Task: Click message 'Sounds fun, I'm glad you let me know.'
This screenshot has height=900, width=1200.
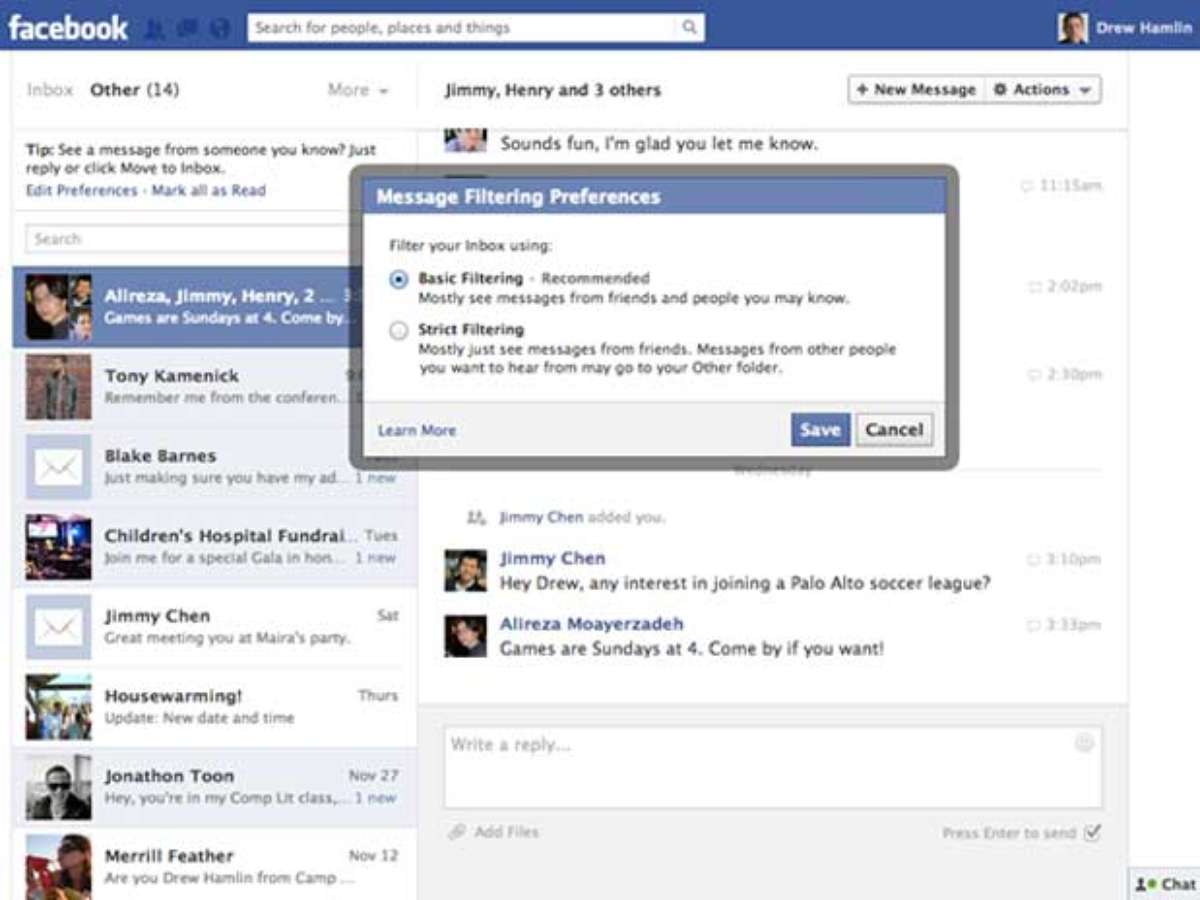Action: click(x=659, y=143)
